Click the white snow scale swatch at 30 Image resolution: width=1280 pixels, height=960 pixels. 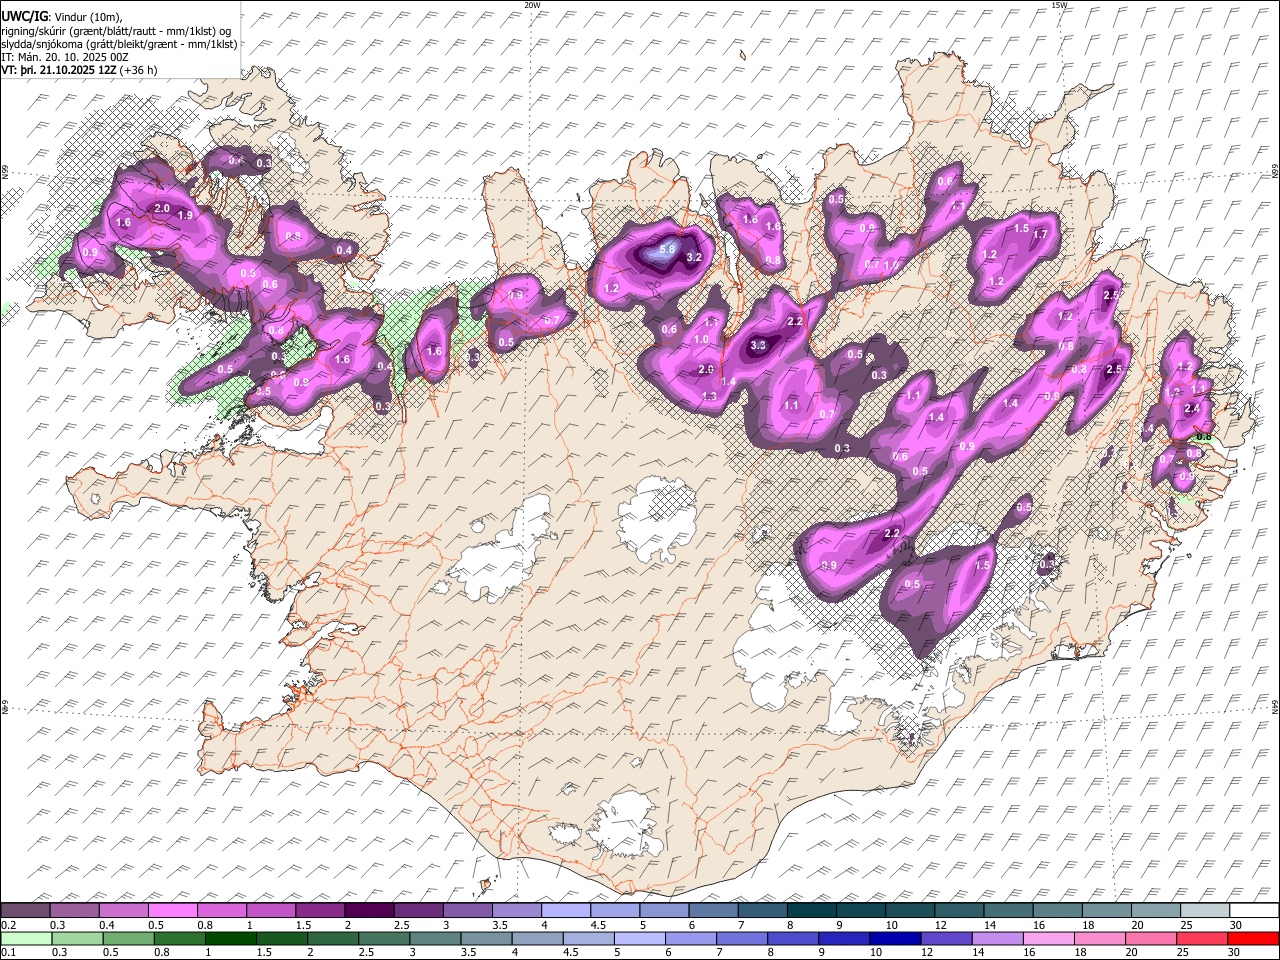tap(1253, 911)
